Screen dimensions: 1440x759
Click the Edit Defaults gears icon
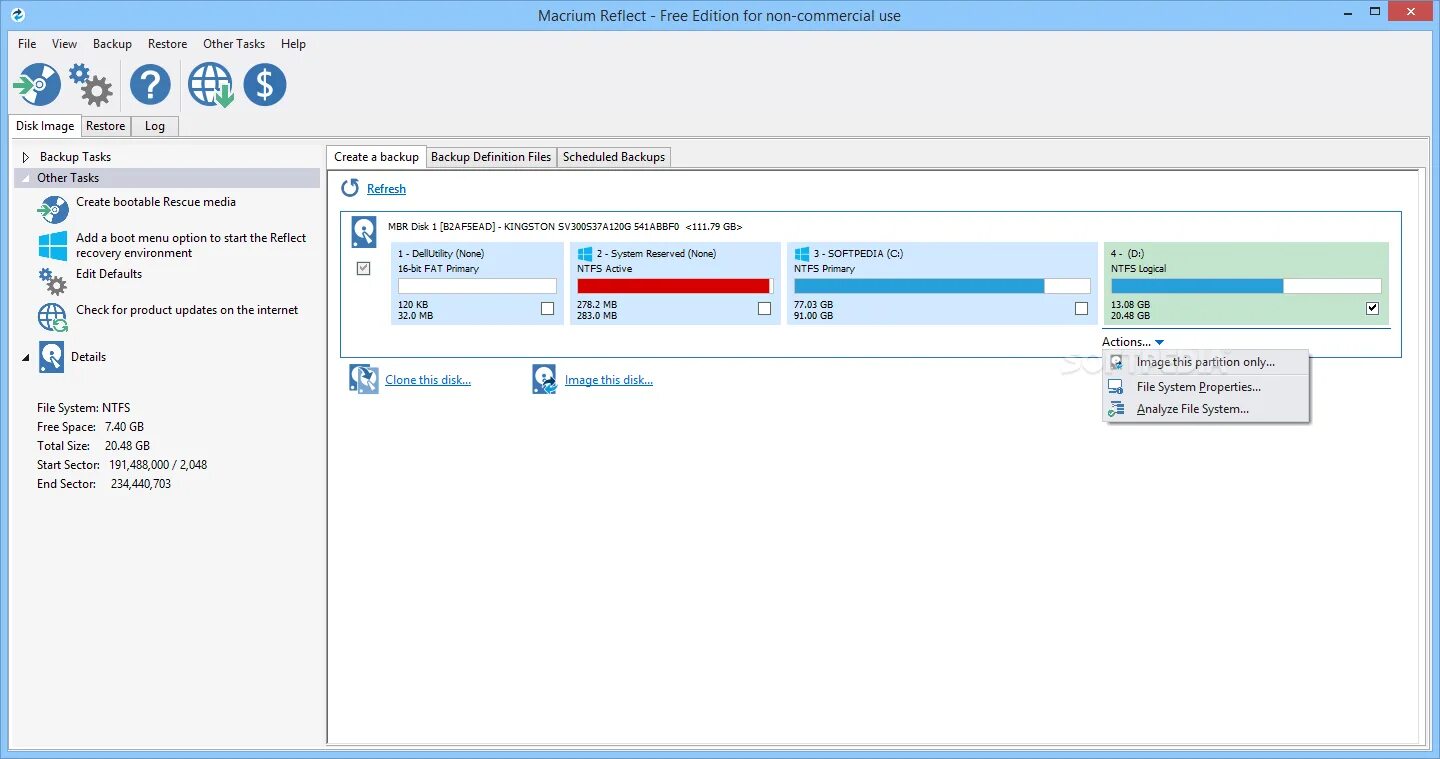point(52,281)
